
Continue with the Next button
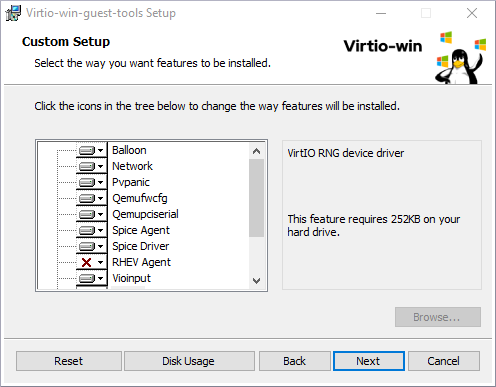click(369, 361)
